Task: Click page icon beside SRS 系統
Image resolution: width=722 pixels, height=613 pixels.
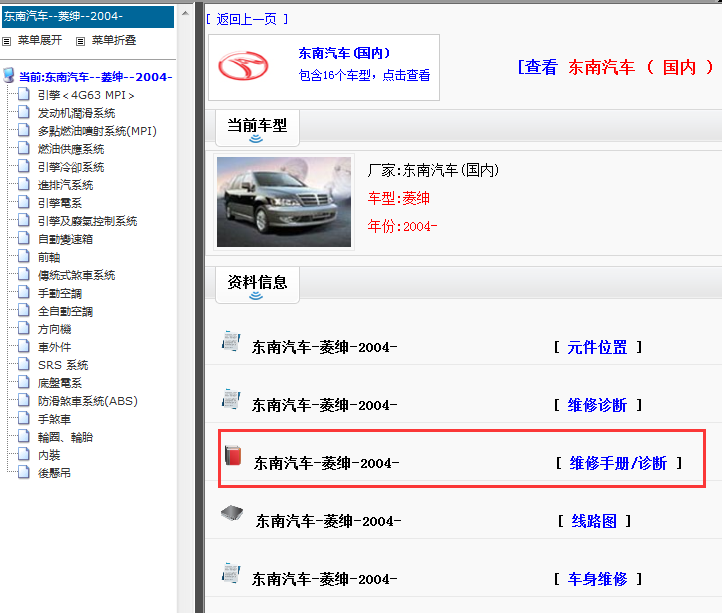Action: click(24, 364)
